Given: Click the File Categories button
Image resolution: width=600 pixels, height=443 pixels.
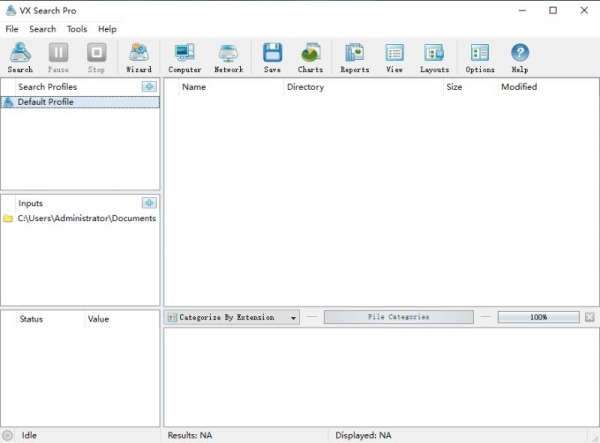Looking at the screenshot, I should pyautogui.click(x=398, y=317).
